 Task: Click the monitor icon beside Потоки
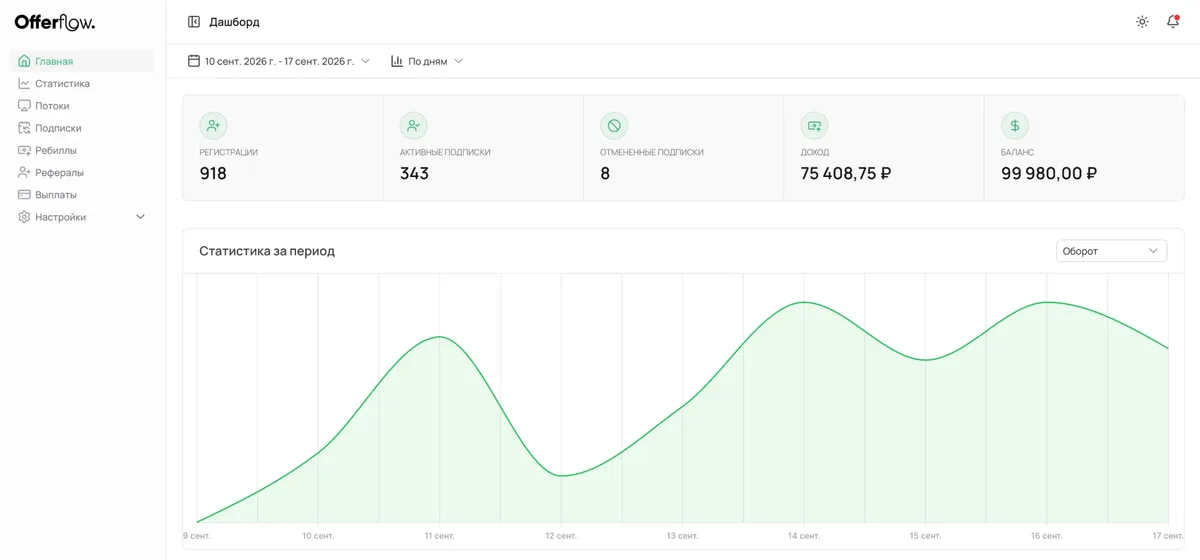tap(24, 106)
